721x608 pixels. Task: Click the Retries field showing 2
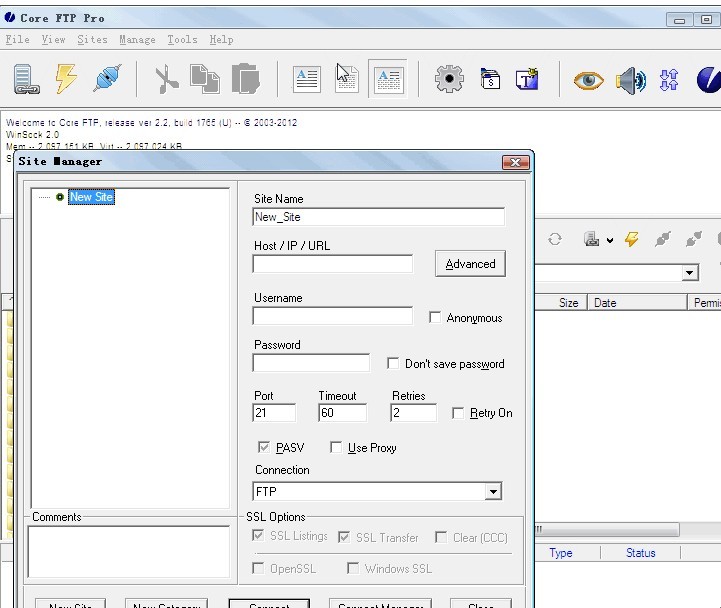[x=413, y=413]
